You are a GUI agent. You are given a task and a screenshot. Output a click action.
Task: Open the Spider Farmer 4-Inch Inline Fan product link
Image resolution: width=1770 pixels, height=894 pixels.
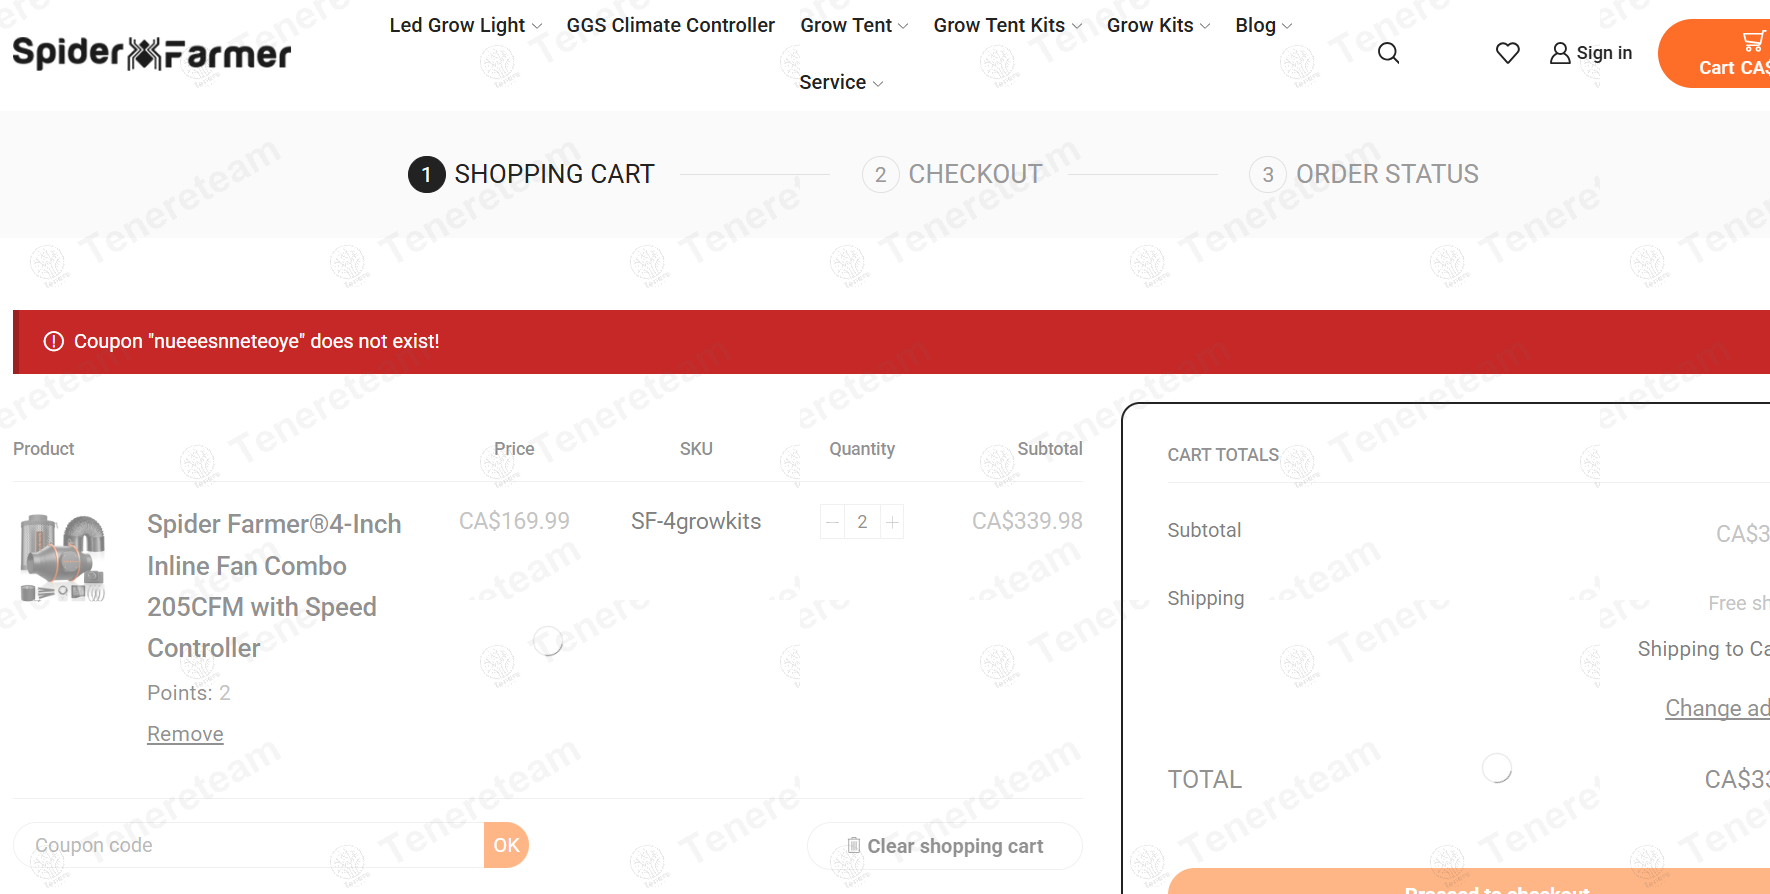(274, 586)
